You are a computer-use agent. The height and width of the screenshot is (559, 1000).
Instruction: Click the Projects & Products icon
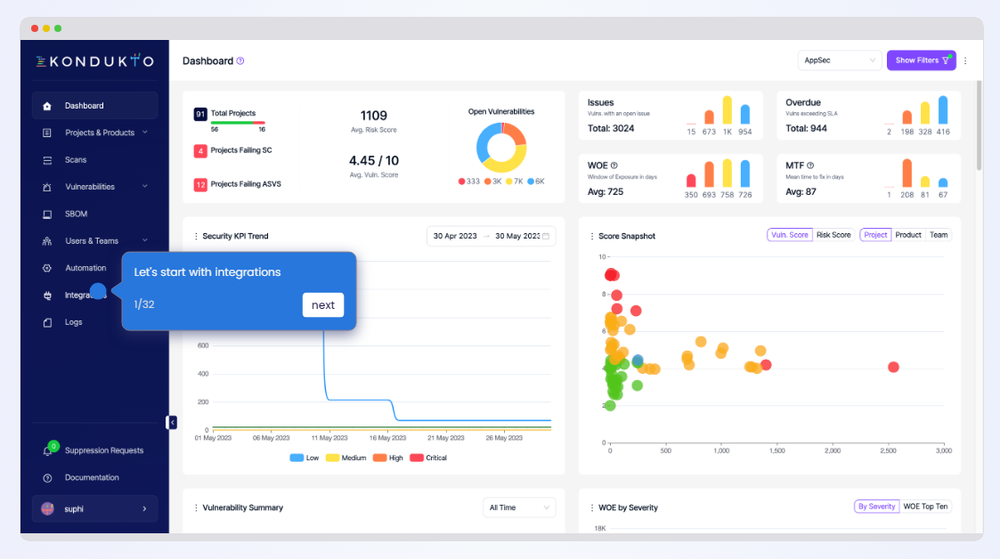coord(47,133)
